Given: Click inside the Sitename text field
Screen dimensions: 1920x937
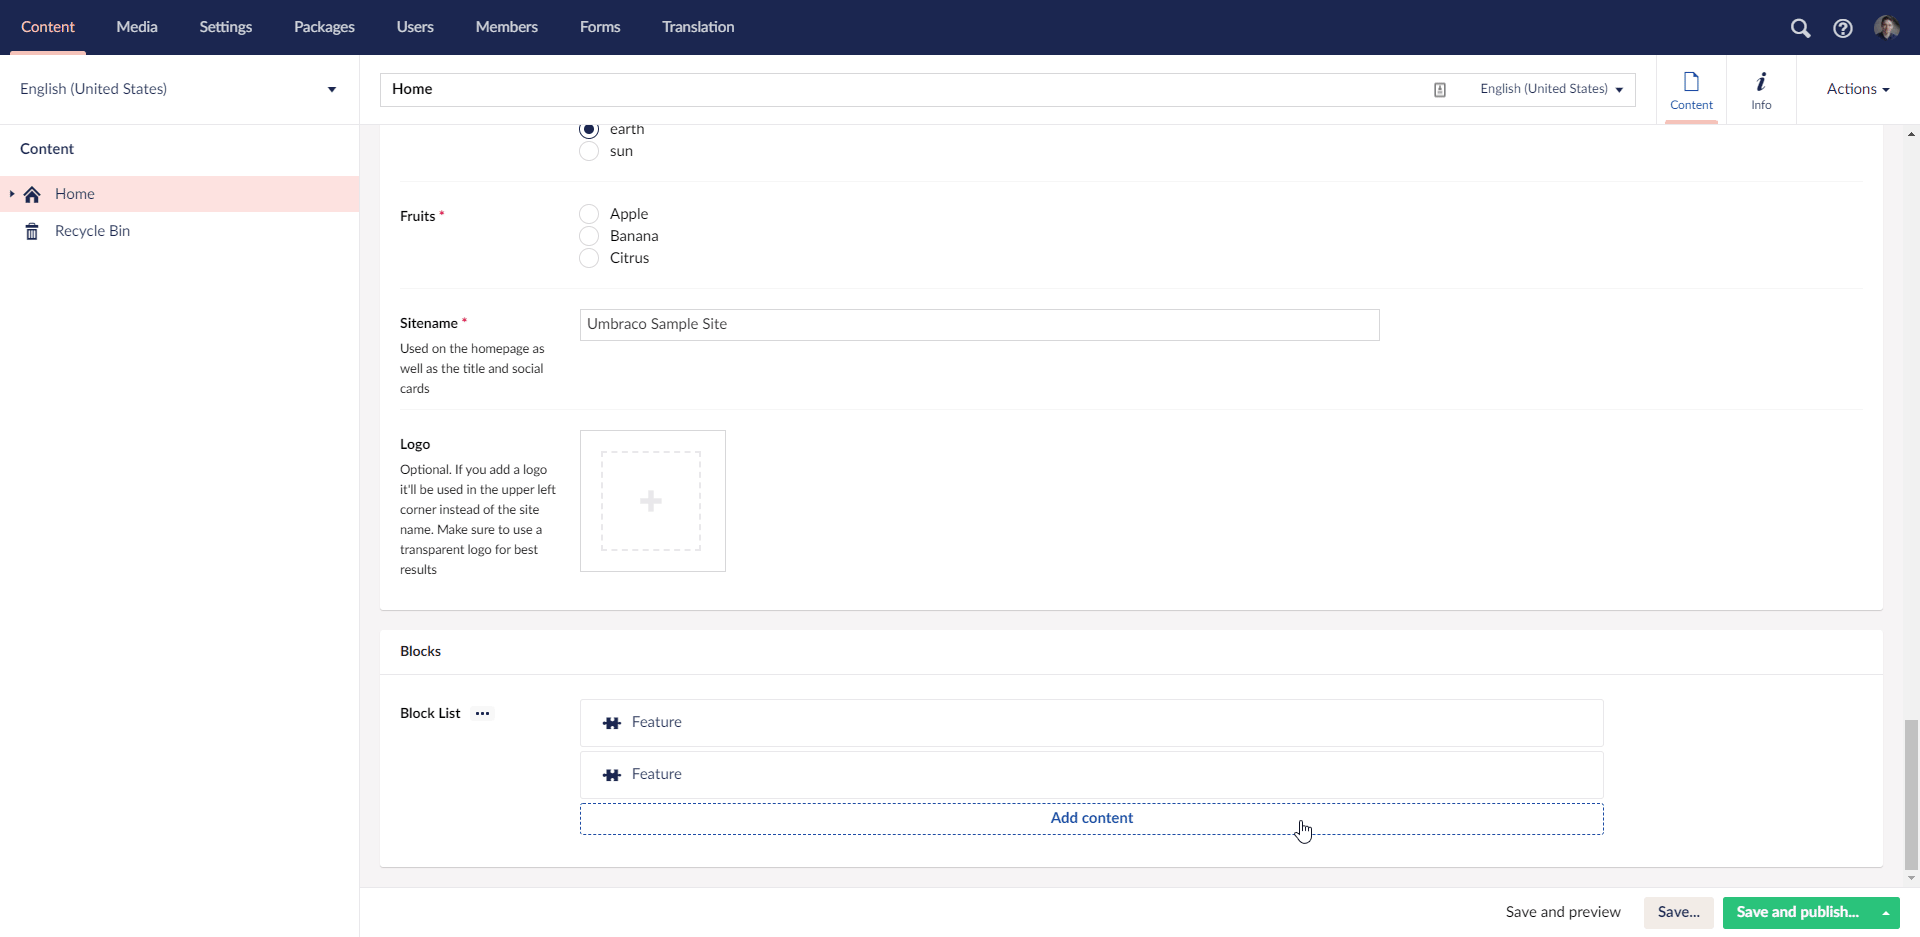Looking at the screenshot, I should tap(979, 324).
